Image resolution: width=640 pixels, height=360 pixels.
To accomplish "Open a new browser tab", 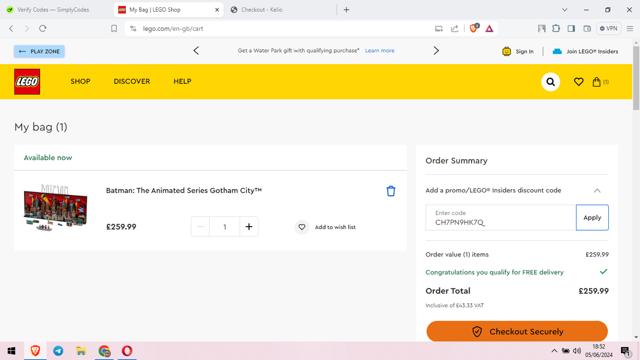I will tap(346, 10).
